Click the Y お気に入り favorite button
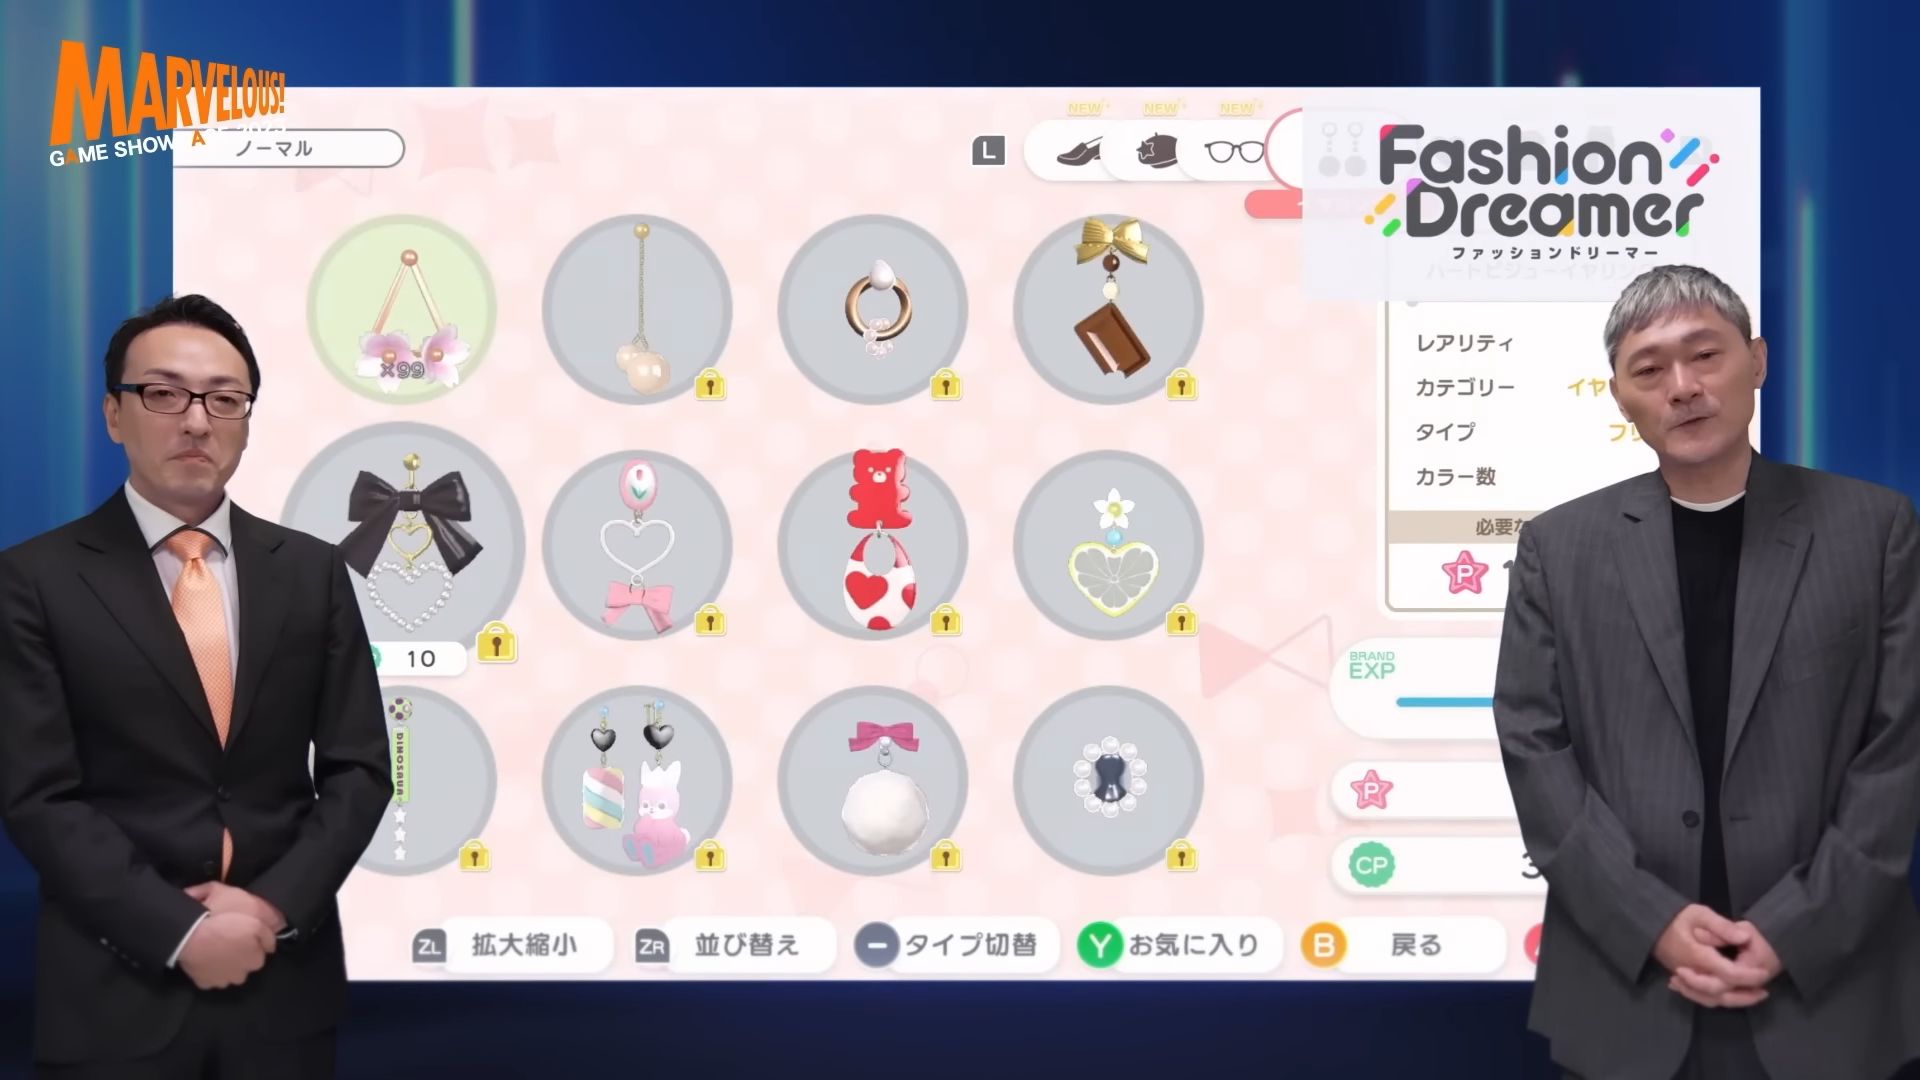This screenshot has height=1080, width=1920. click(1179, 945)
